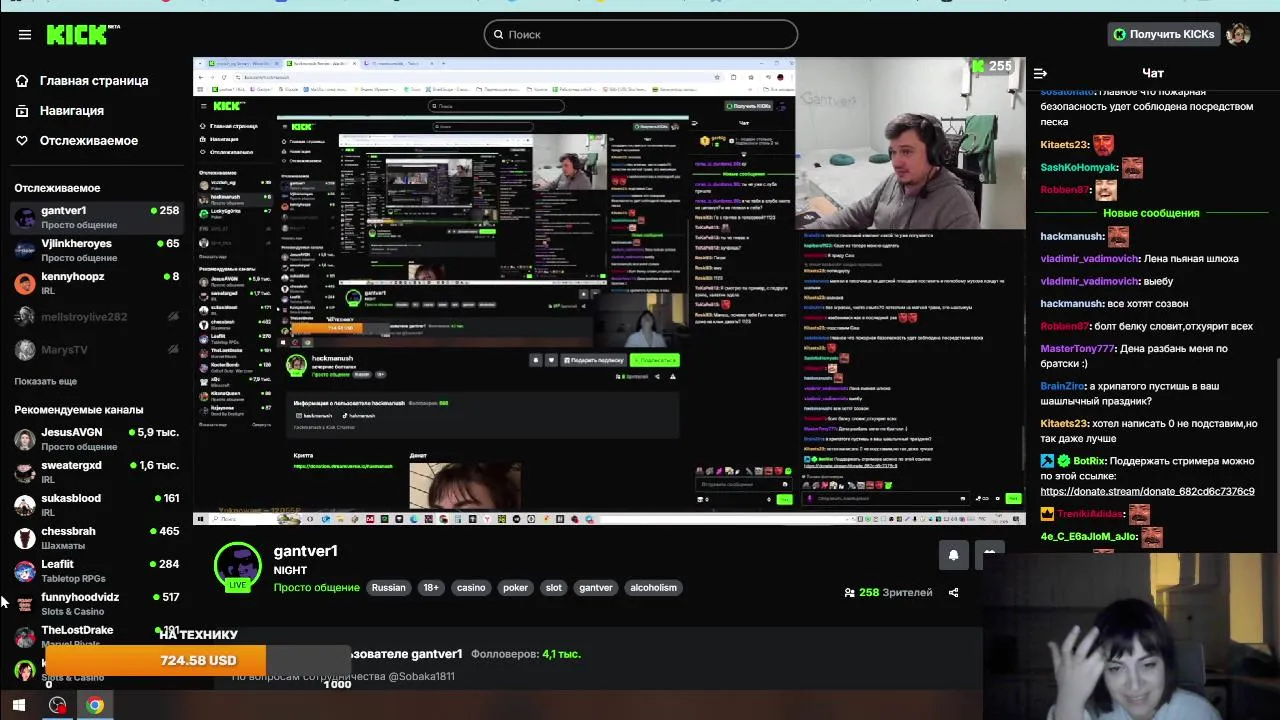Image resolution: width=1280 pixels, height=720 pixels.
Task: Open offline channel MarysTV
Action: pos(96,350)
